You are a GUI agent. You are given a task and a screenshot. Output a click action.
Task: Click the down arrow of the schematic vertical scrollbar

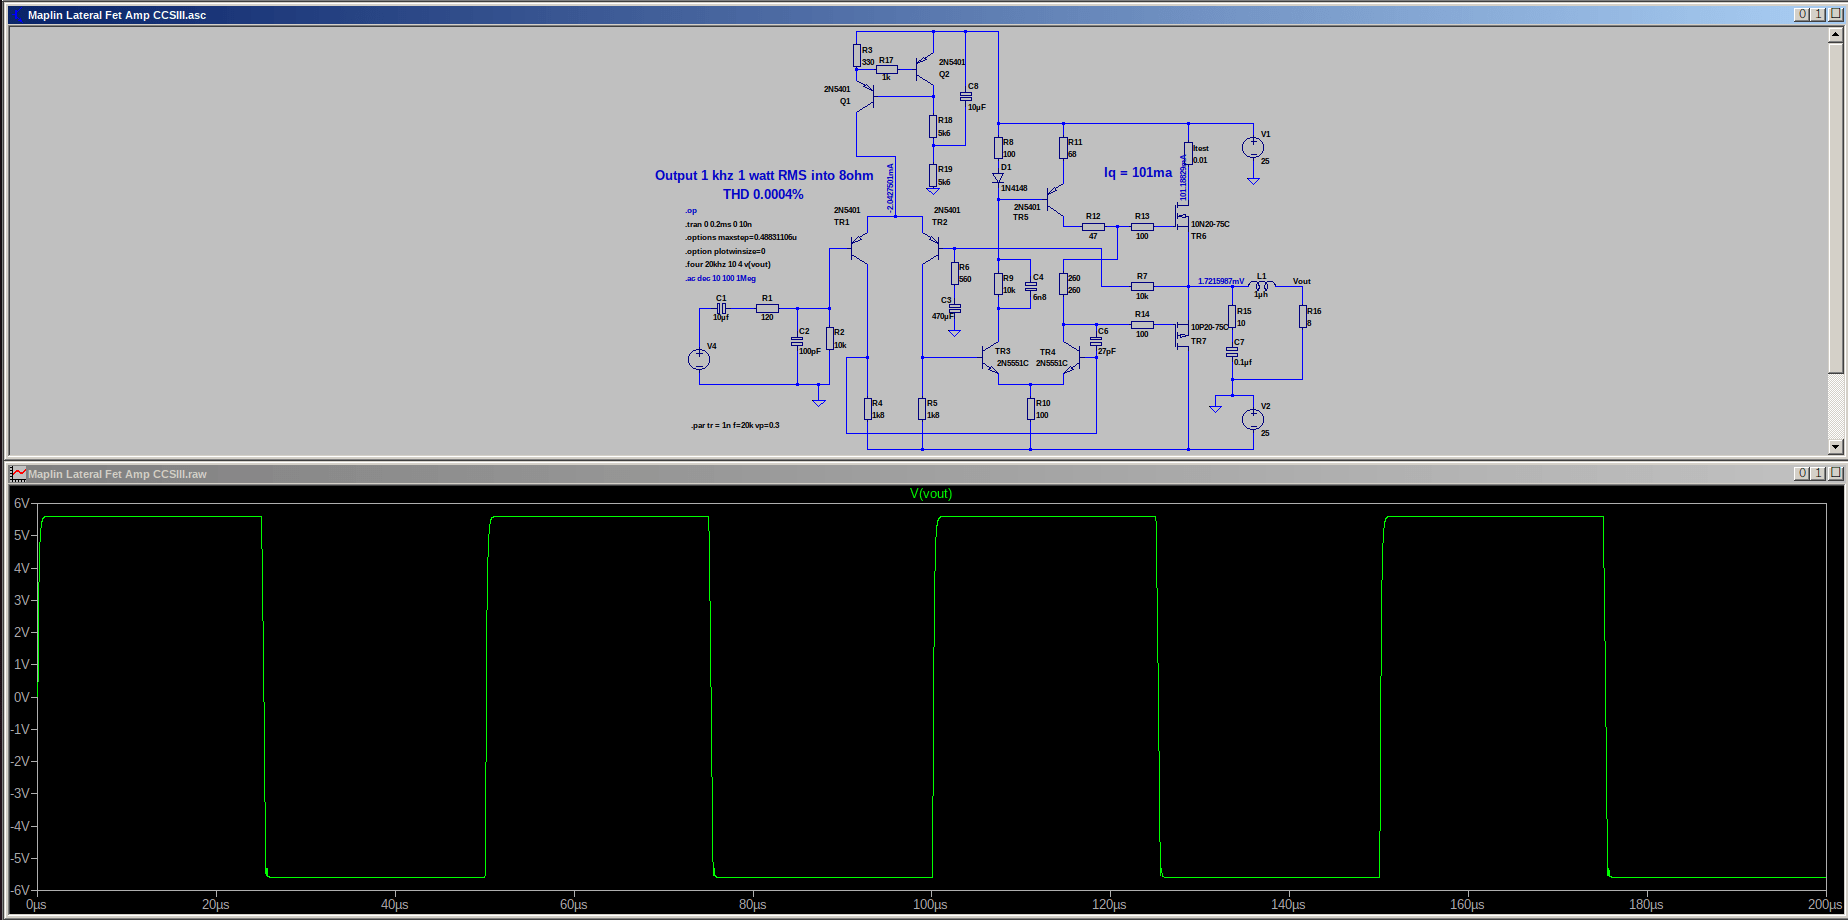click(1835, 447)
